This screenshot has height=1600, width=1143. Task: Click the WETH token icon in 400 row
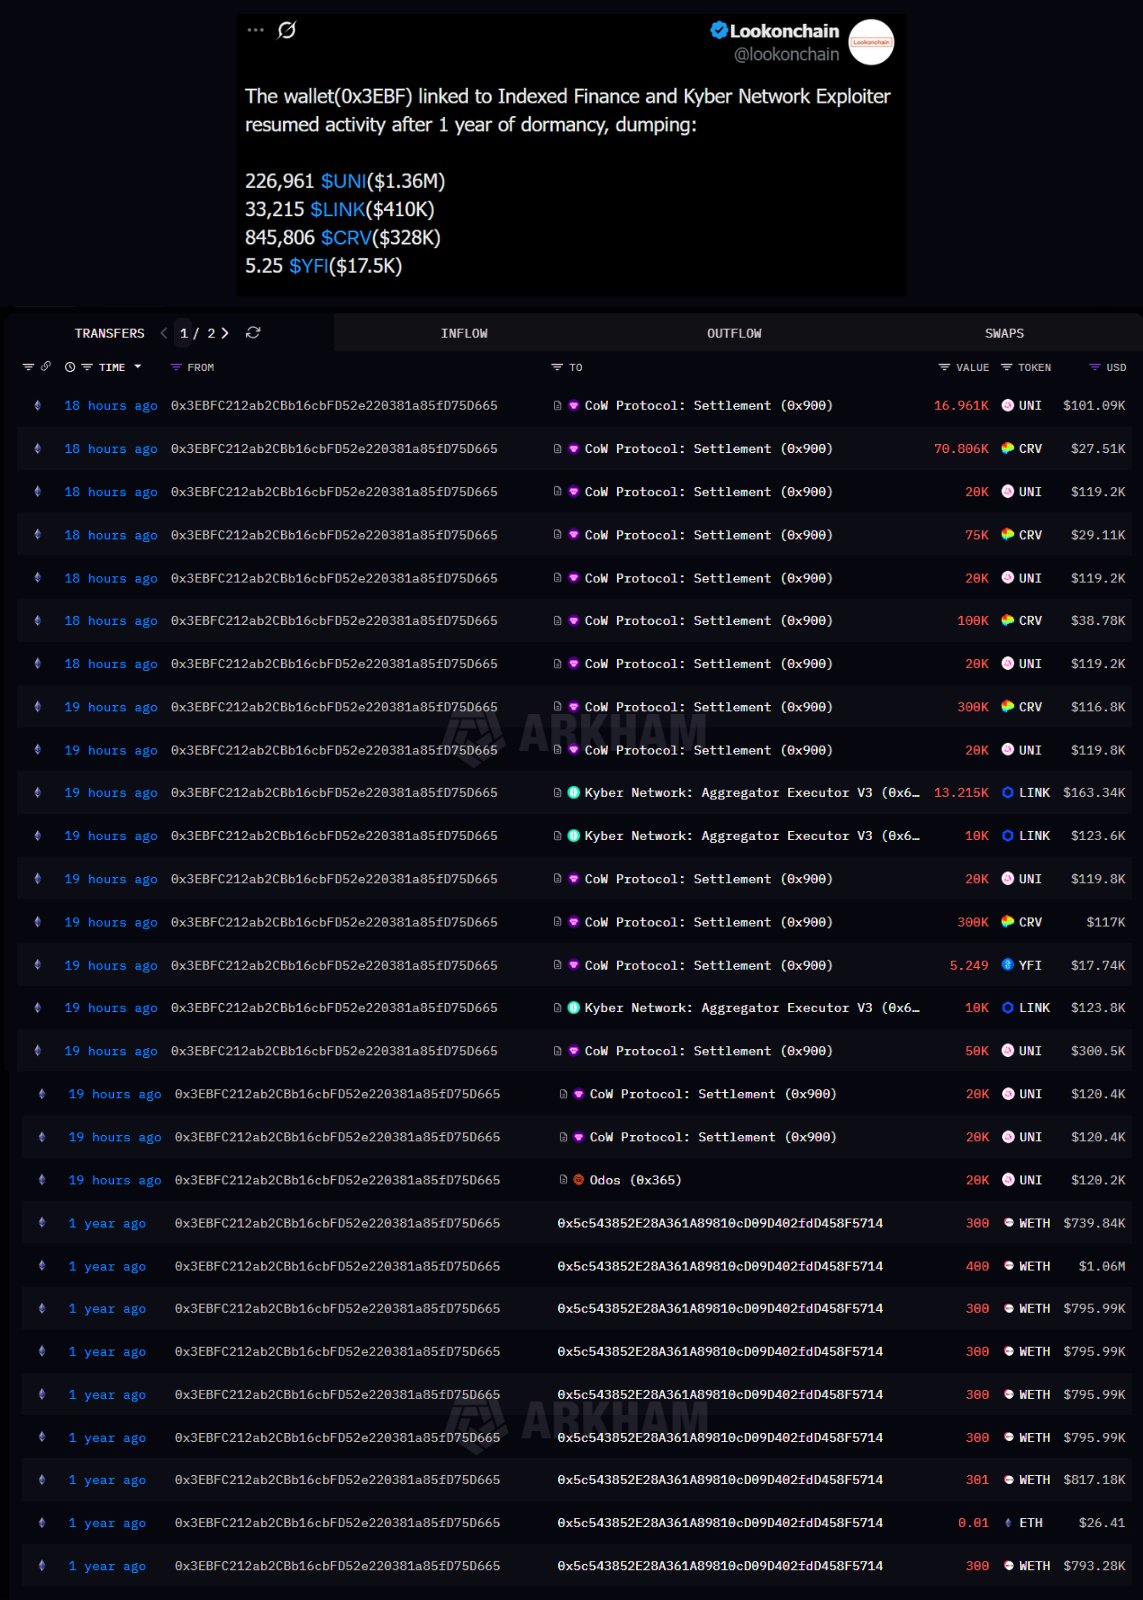1009,1266
